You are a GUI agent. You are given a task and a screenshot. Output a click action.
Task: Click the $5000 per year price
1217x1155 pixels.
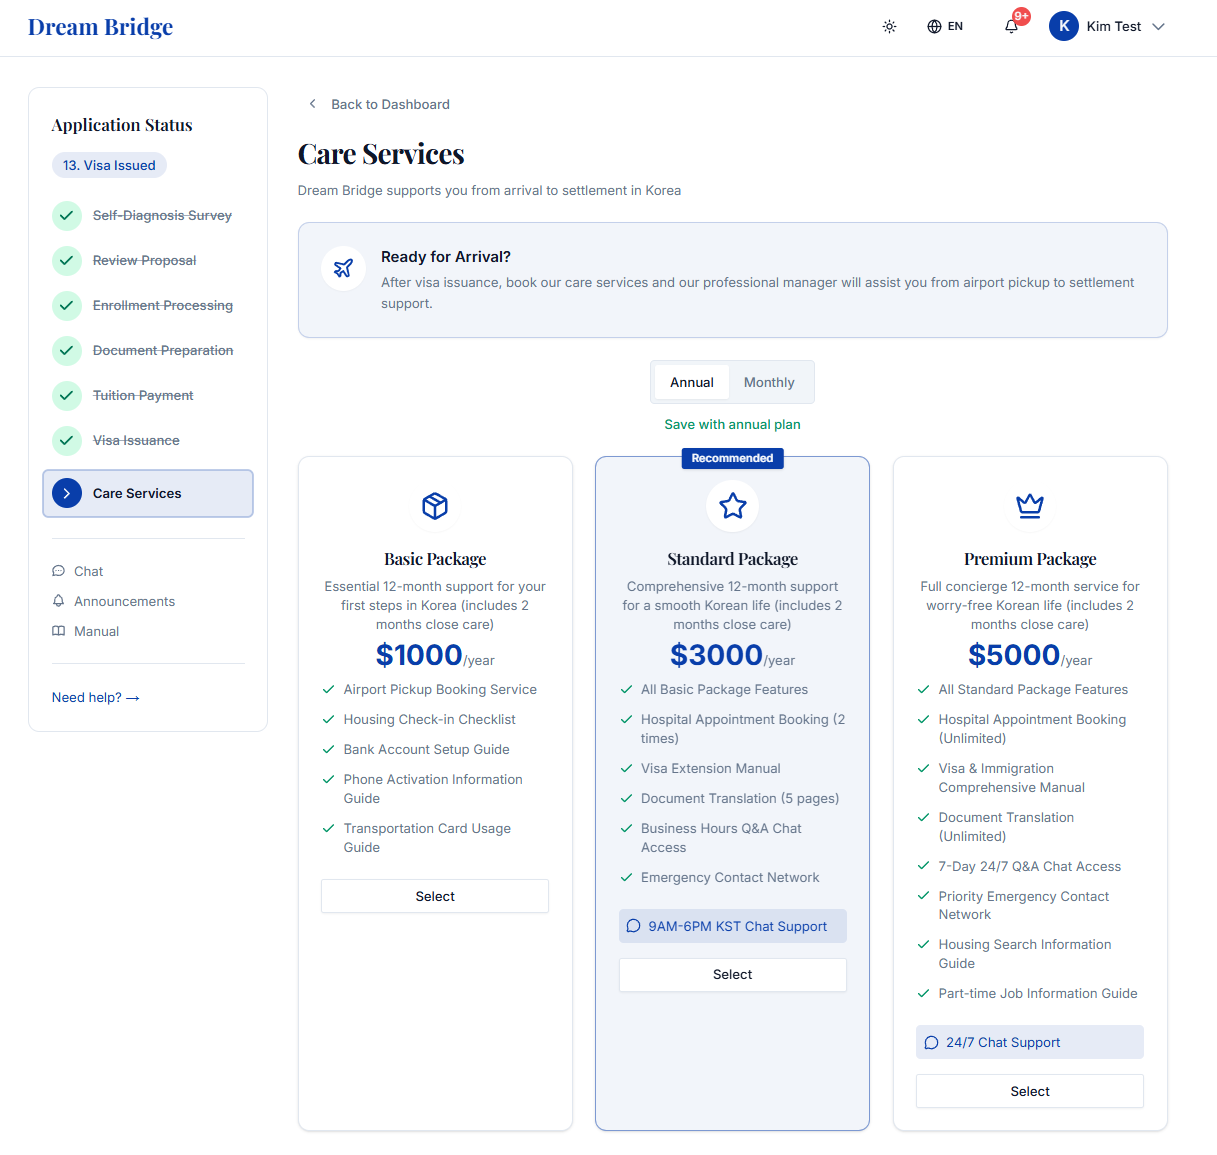[x=1030, y=655]
